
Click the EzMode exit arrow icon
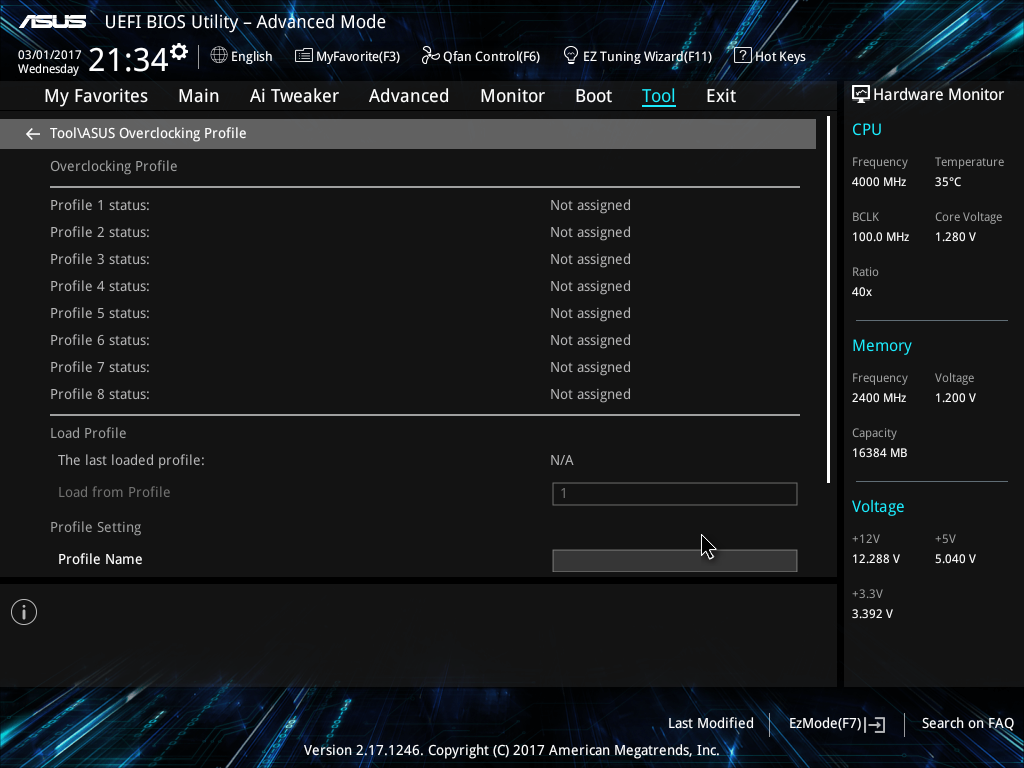pos(877,724)
